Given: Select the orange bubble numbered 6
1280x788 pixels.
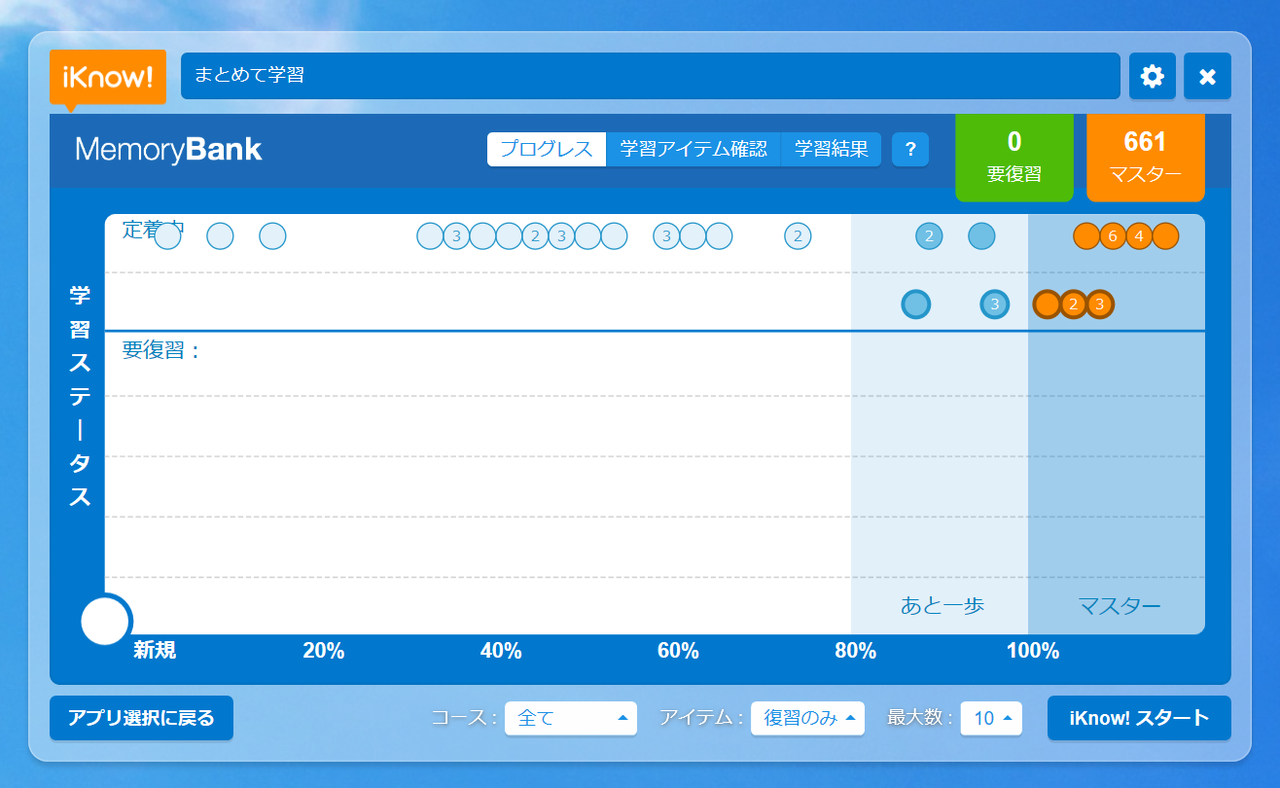Looking at the screenshot, I should (x=1113, y=236).
